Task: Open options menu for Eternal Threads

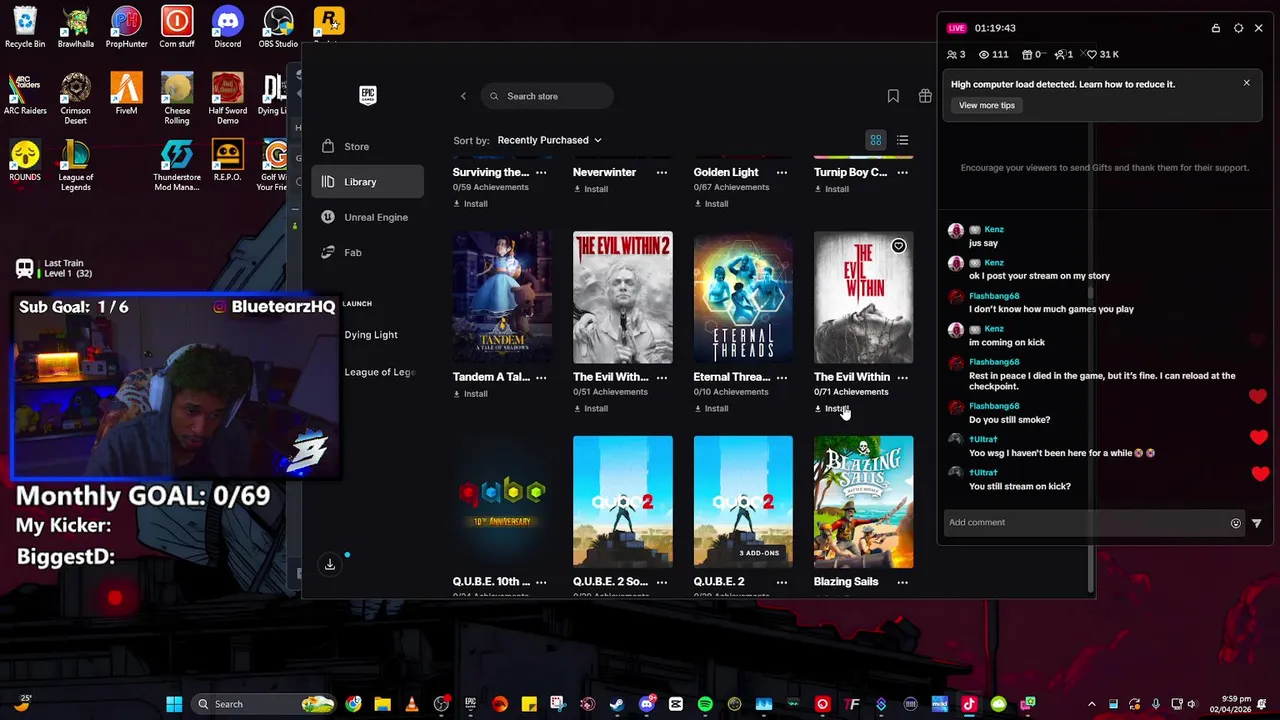Action: 782,377
